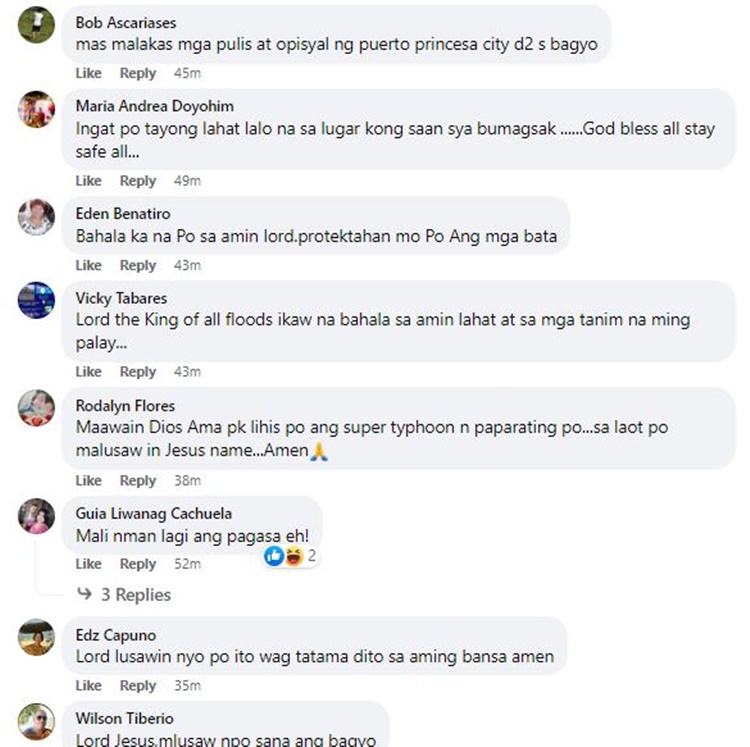Image resolution: width=750 pixels, height=747 pixels.
Task: Show the reaction count 2 on Guia's comment
Action: click(311, 556)
